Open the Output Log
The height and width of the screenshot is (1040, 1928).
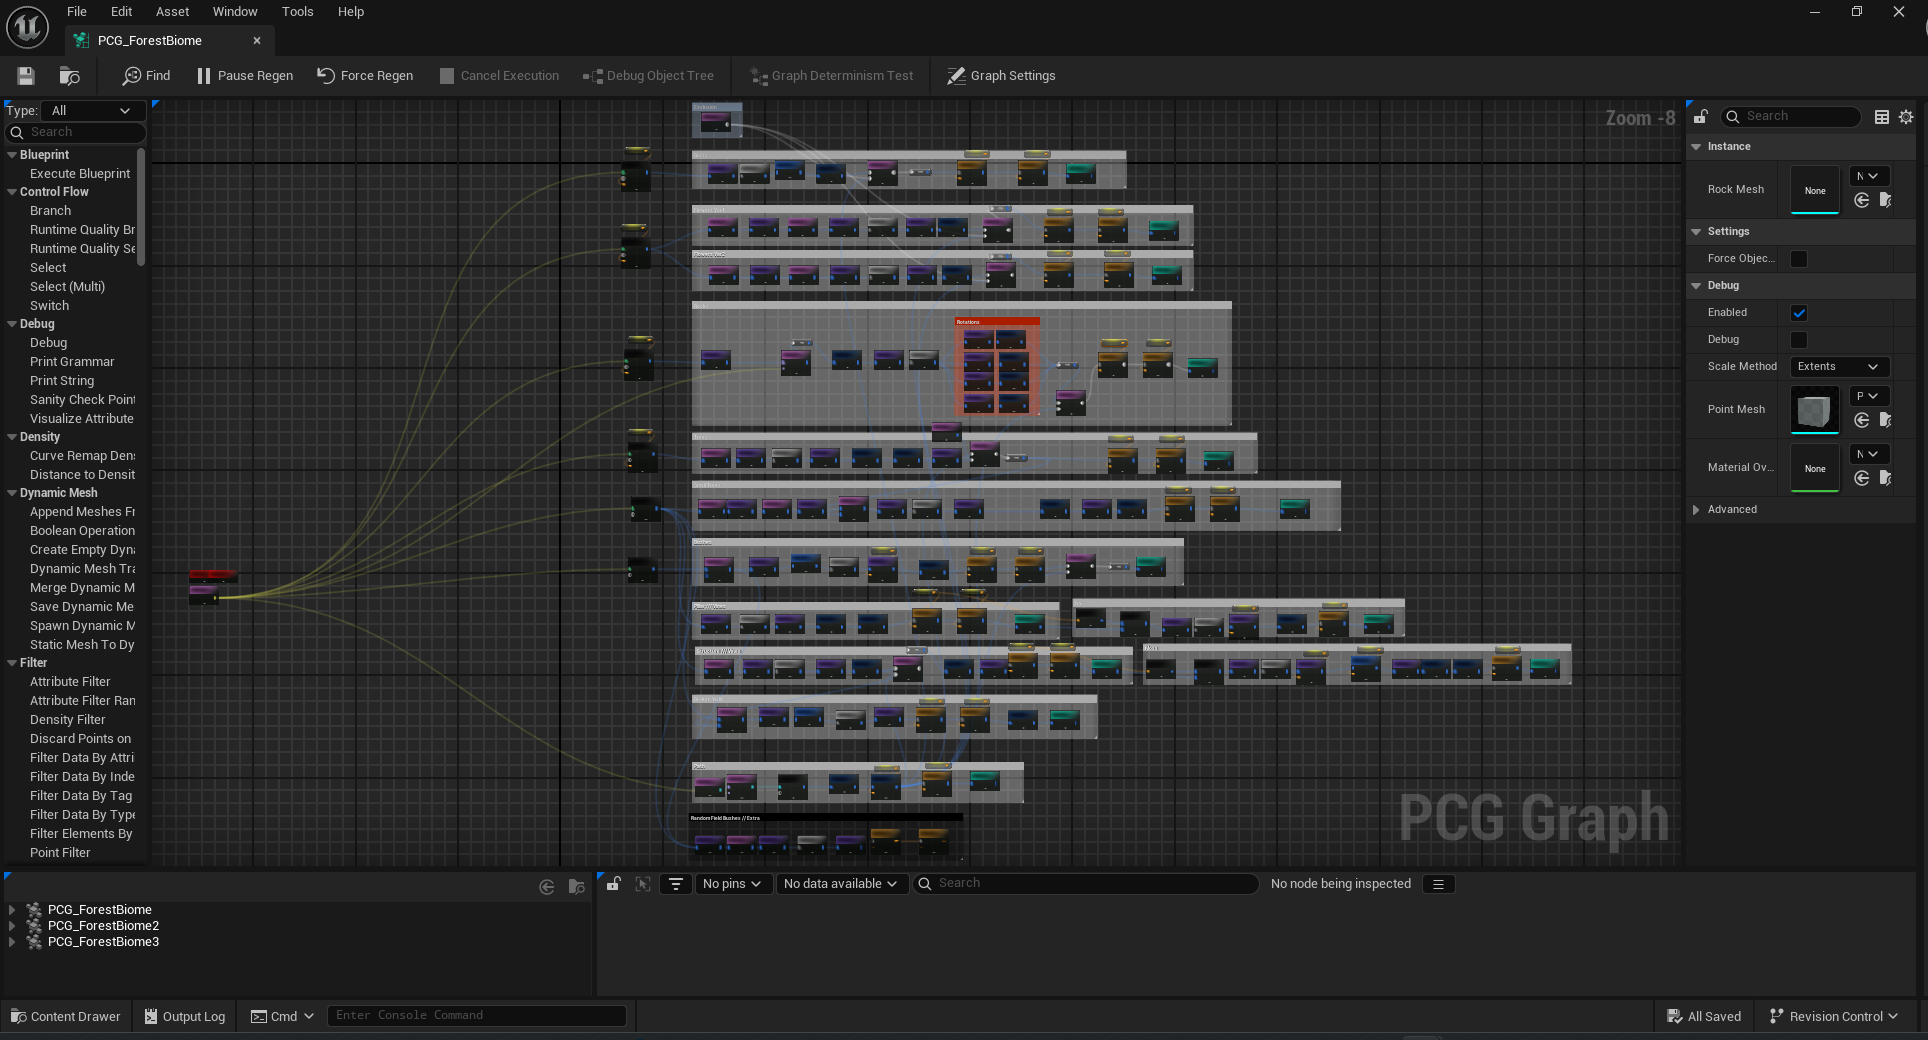[185, 1017]
